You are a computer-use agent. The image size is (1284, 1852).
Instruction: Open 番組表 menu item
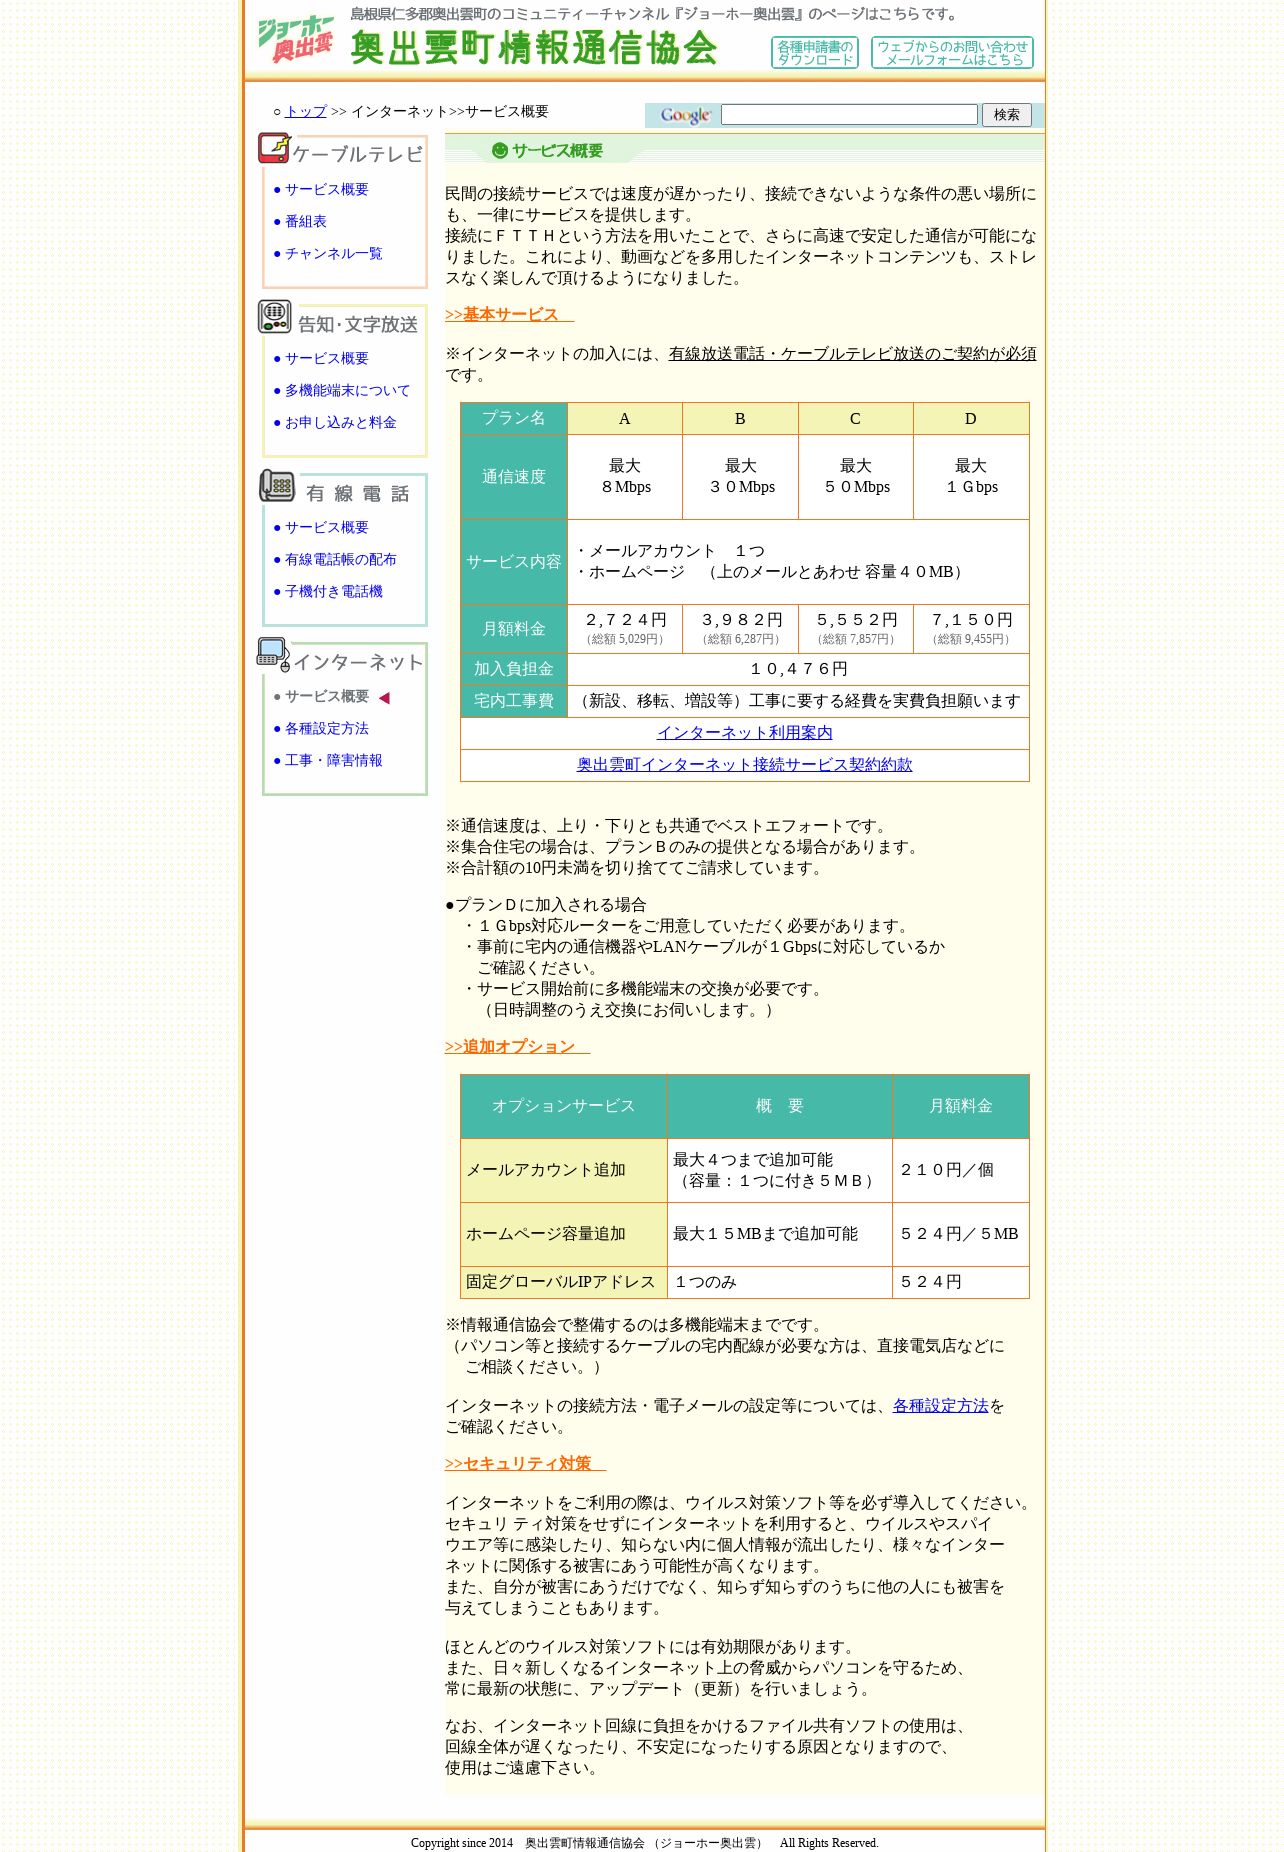[305, 222]
